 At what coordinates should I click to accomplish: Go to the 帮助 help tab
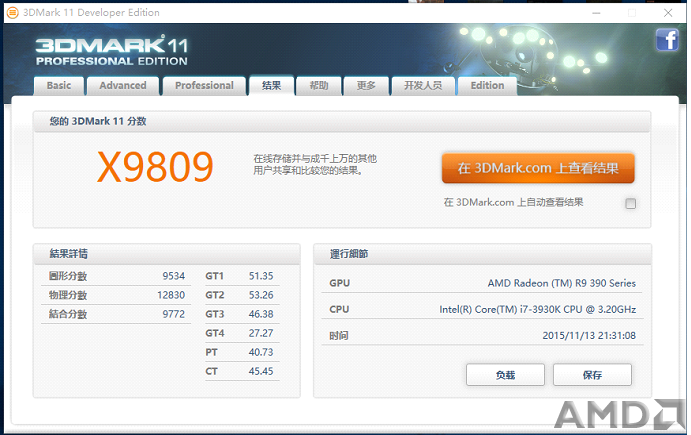tap(319, 86)
